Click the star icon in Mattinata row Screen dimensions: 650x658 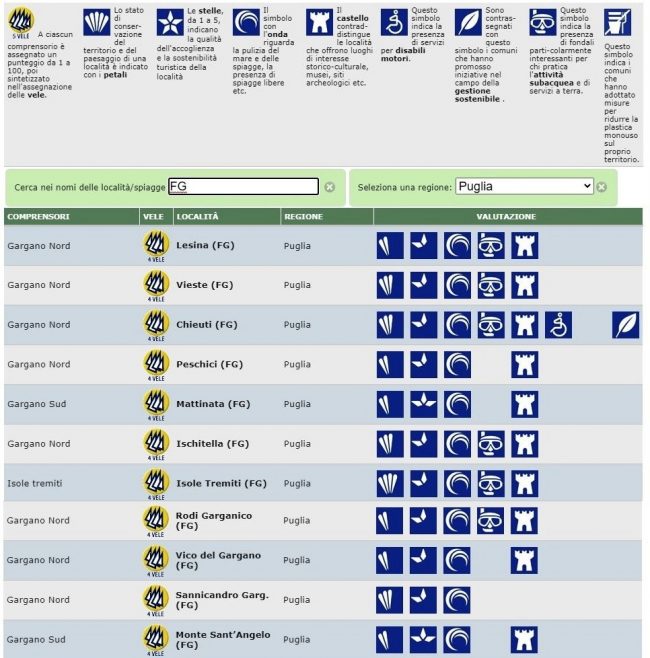pos(424,404)
